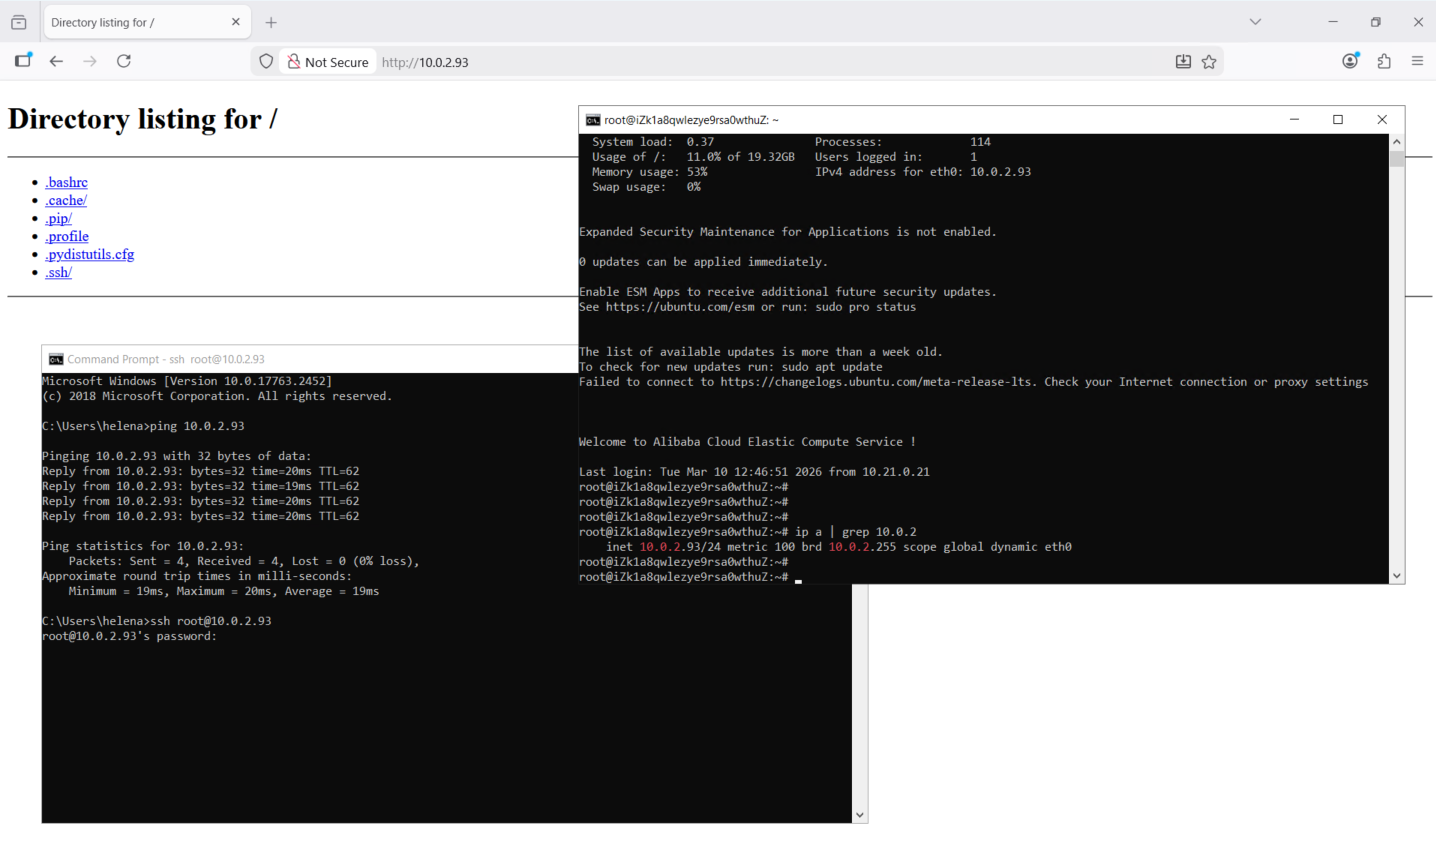Open a new browser tab

[x=271, y=22]
